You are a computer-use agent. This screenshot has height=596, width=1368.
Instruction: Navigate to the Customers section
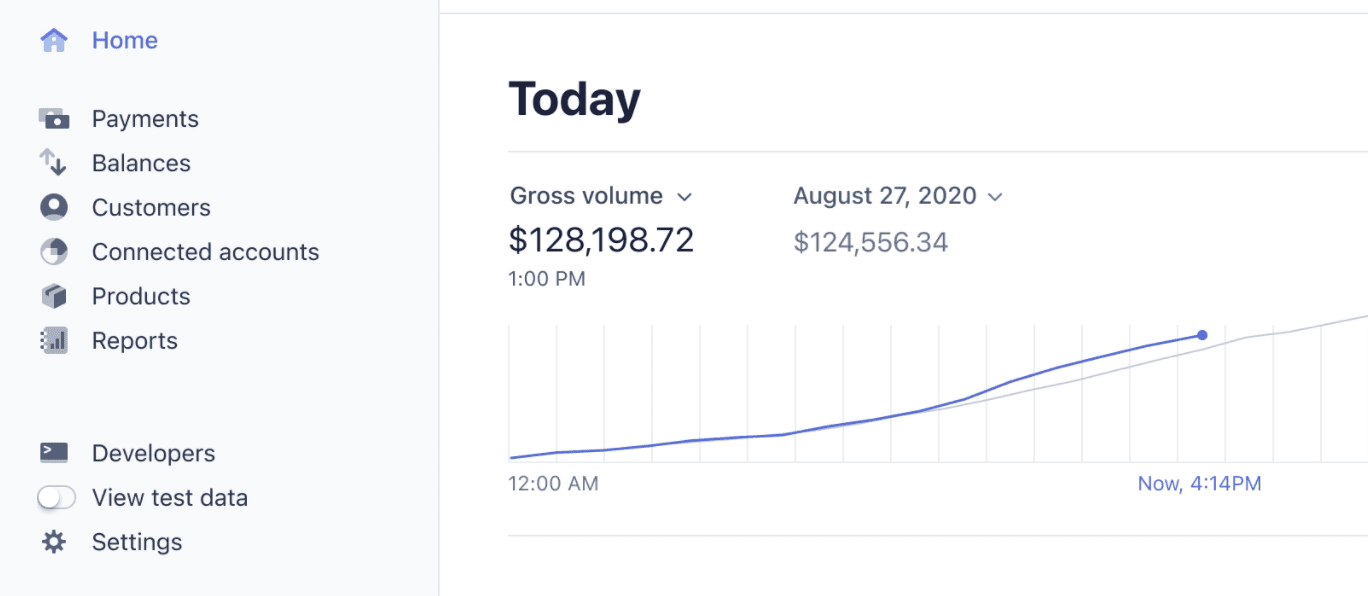coord(151,207)
